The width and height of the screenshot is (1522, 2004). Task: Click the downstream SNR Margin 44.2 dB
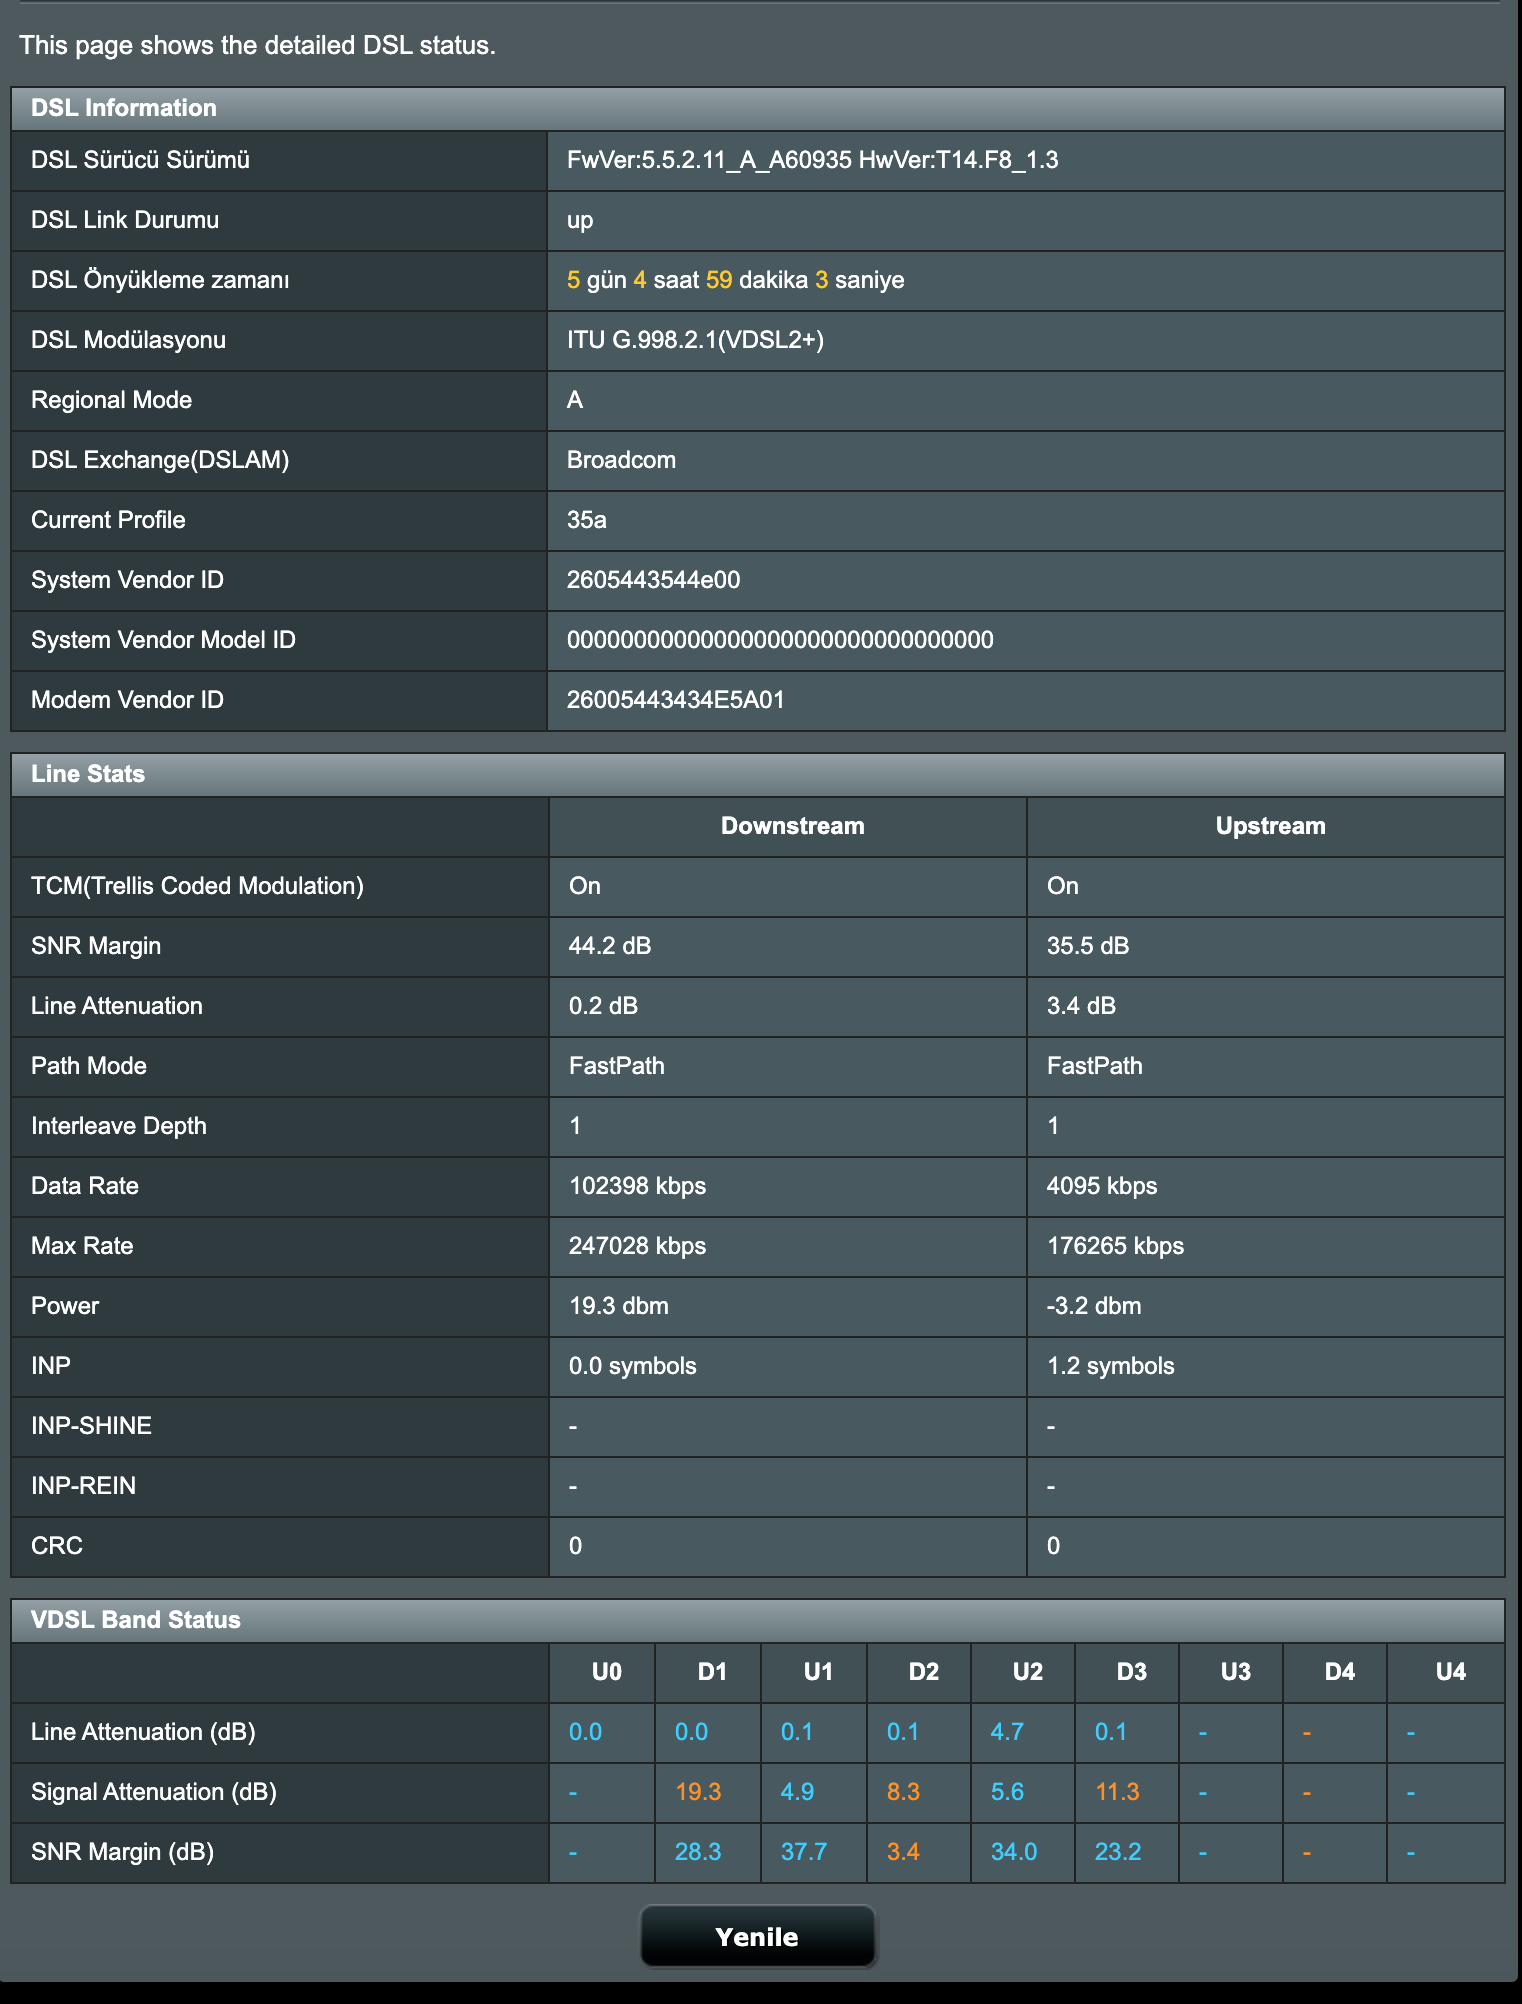pos(610,946)
